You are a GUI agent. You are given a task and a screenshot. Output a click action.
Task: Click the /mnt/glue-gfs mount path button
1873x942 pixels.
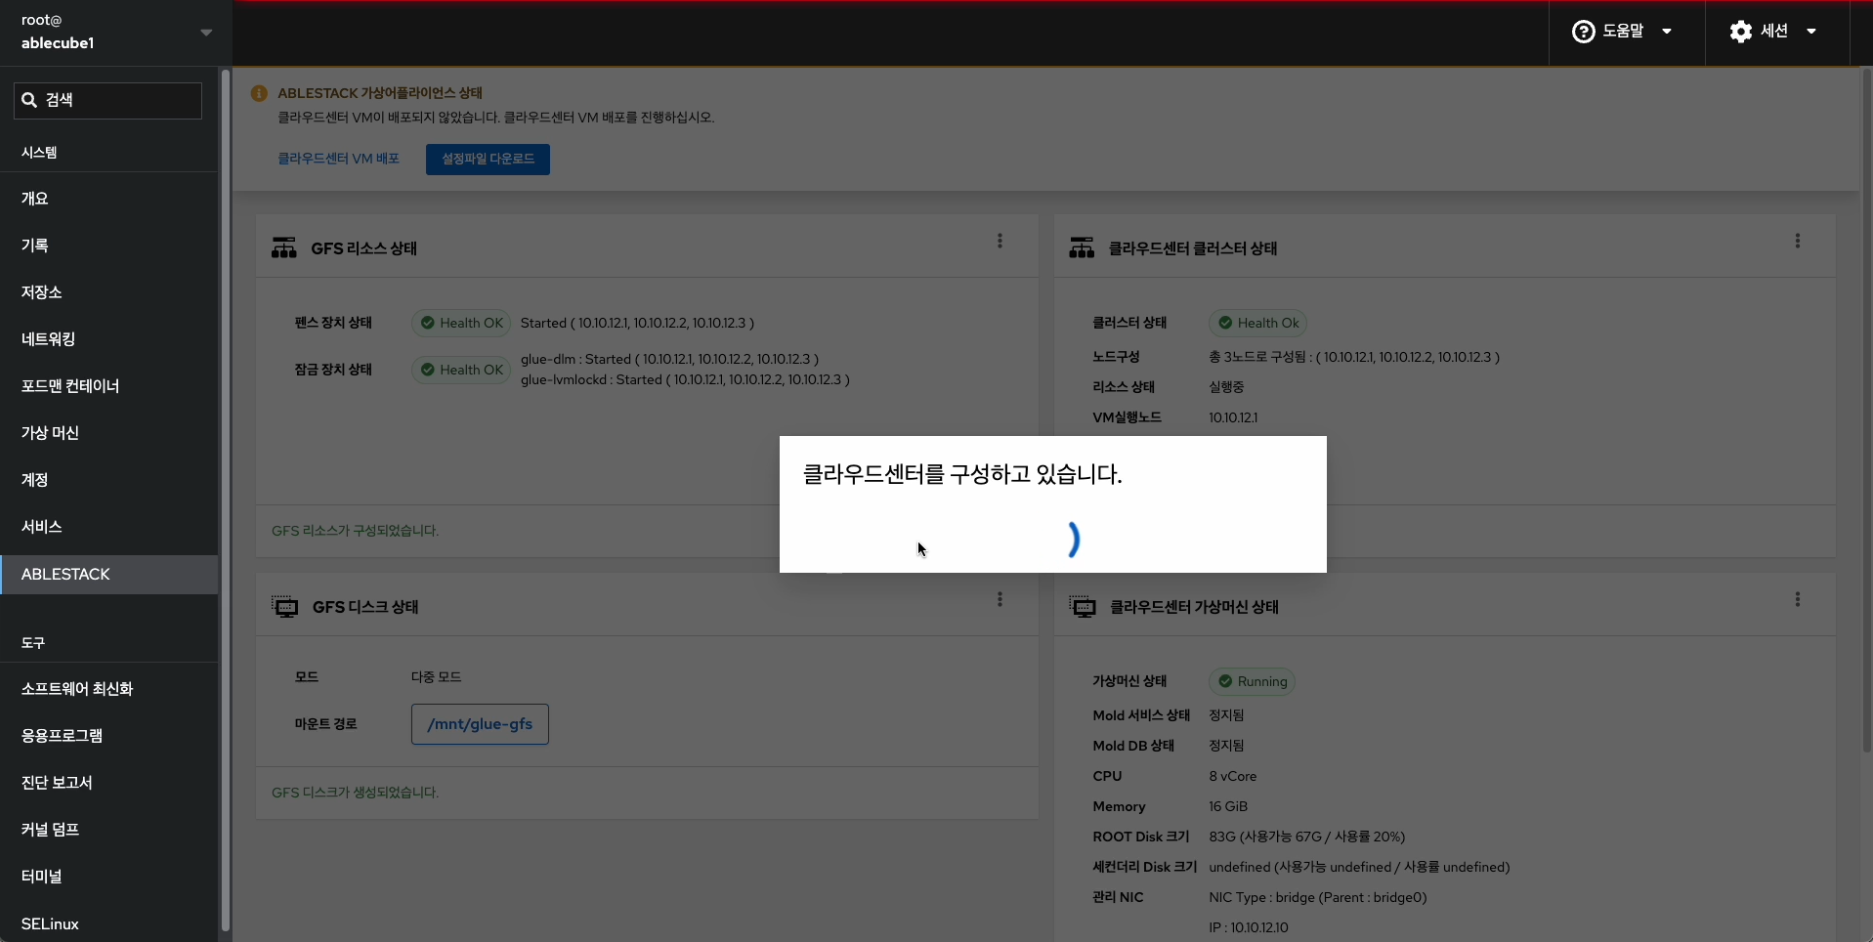(x=479, y=724)
